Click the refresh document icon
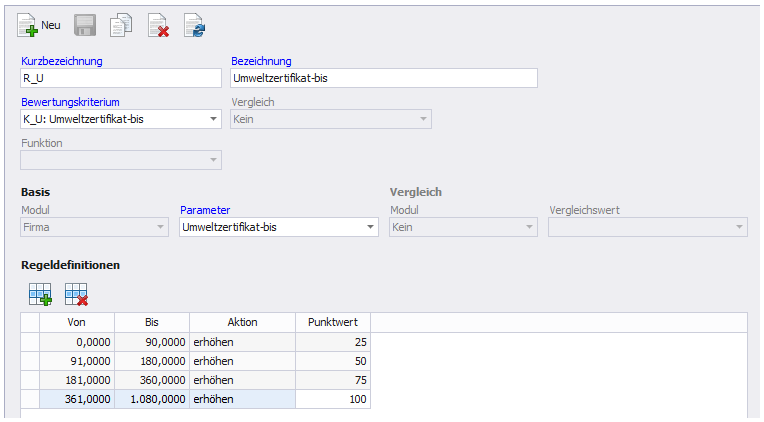The height and width of the screenshot is (422, 764). [x=194, y=25]
